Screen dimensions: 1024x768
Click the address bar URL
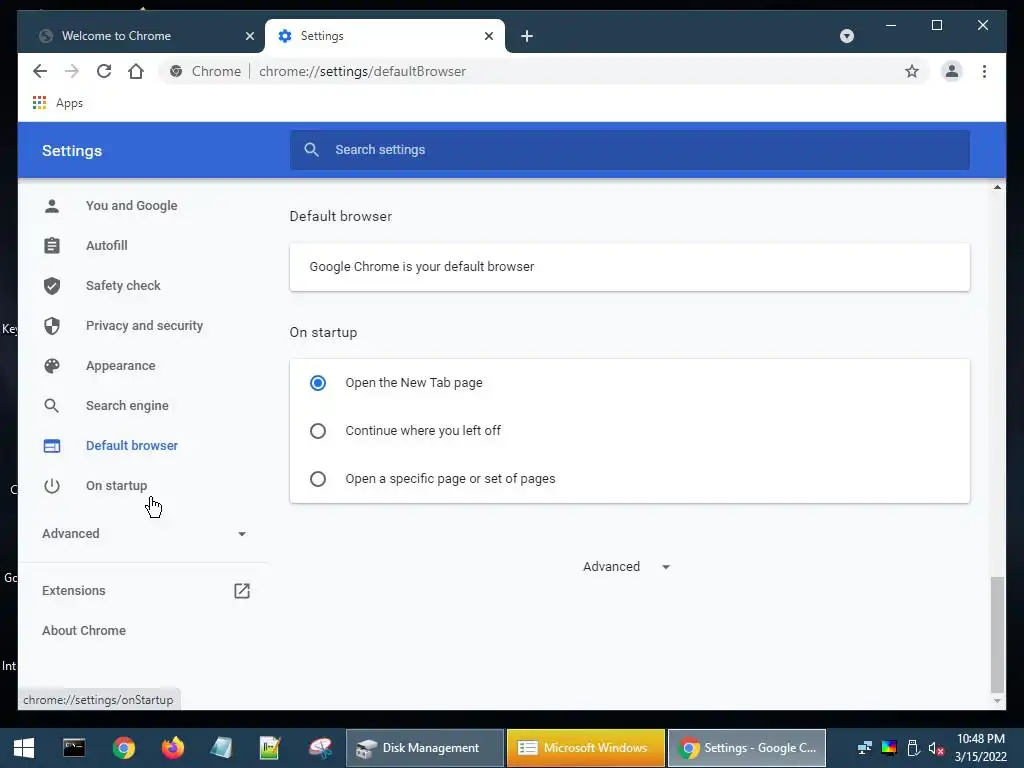(362, 71)
